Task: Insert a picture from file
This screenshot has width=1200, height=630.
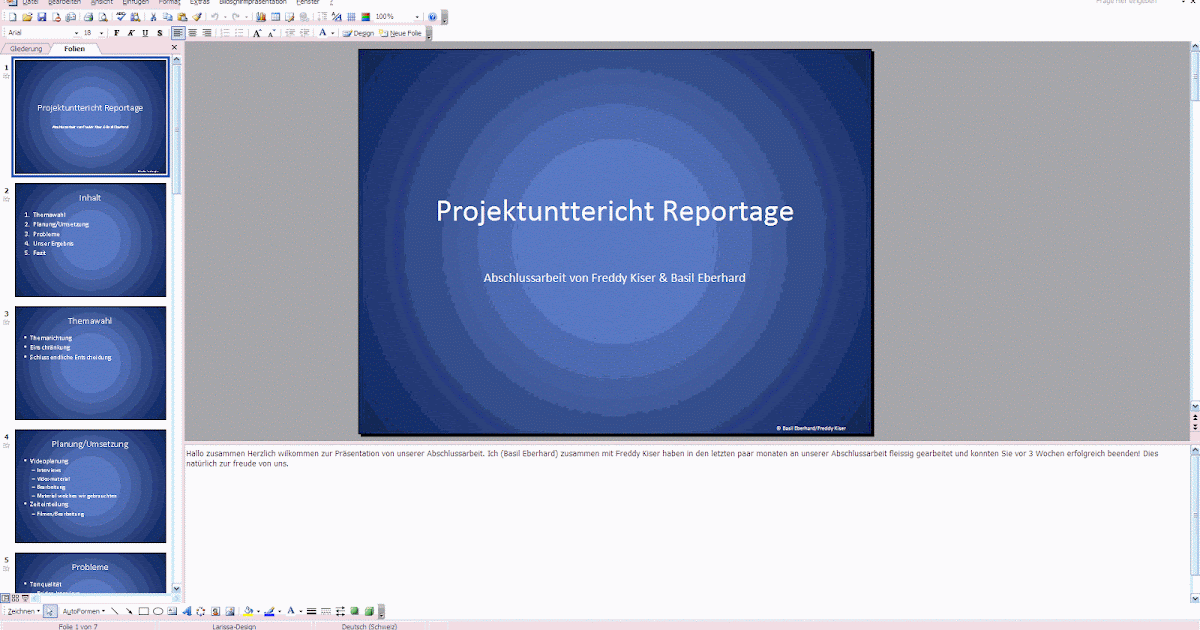Action: [229, 611]
